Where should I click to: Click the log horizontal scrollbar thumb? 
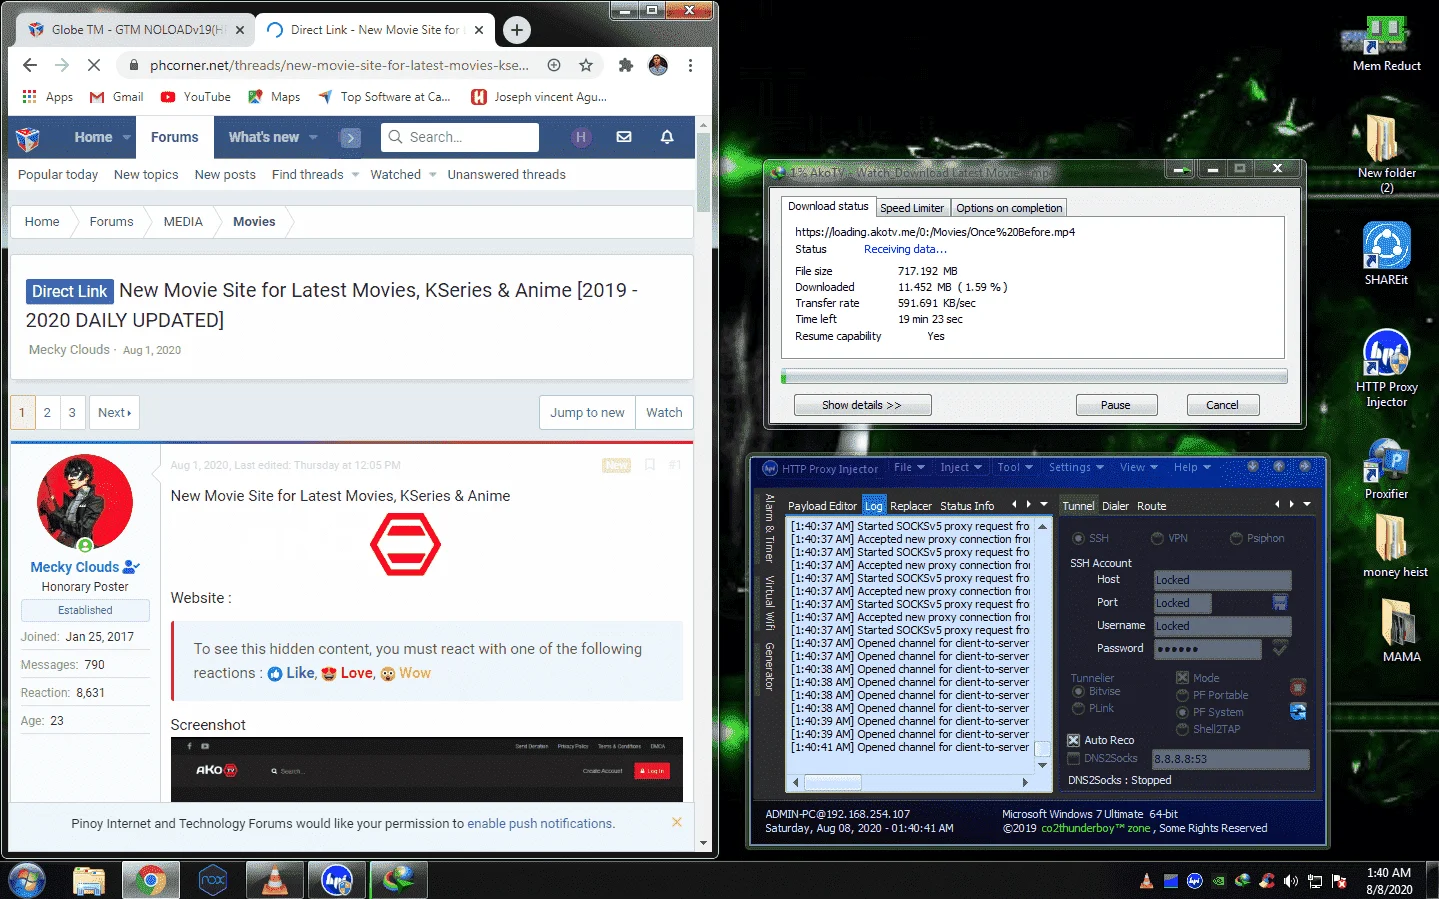tap(833, 782)
